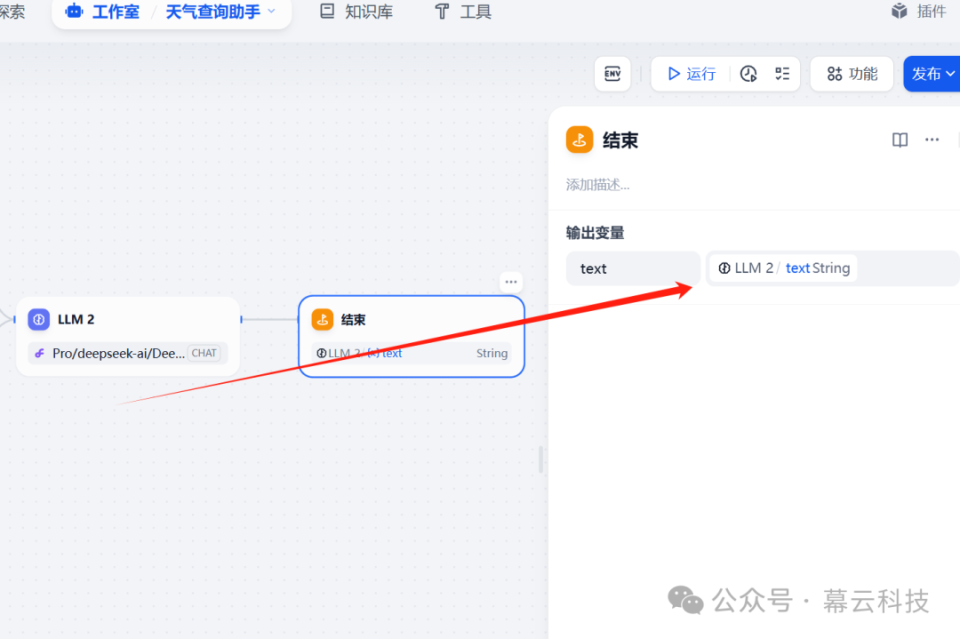Click the Pro/deepseek-ai model CHAT tag
This screenshot has height=639, width=960.
(x=203, y=353)
